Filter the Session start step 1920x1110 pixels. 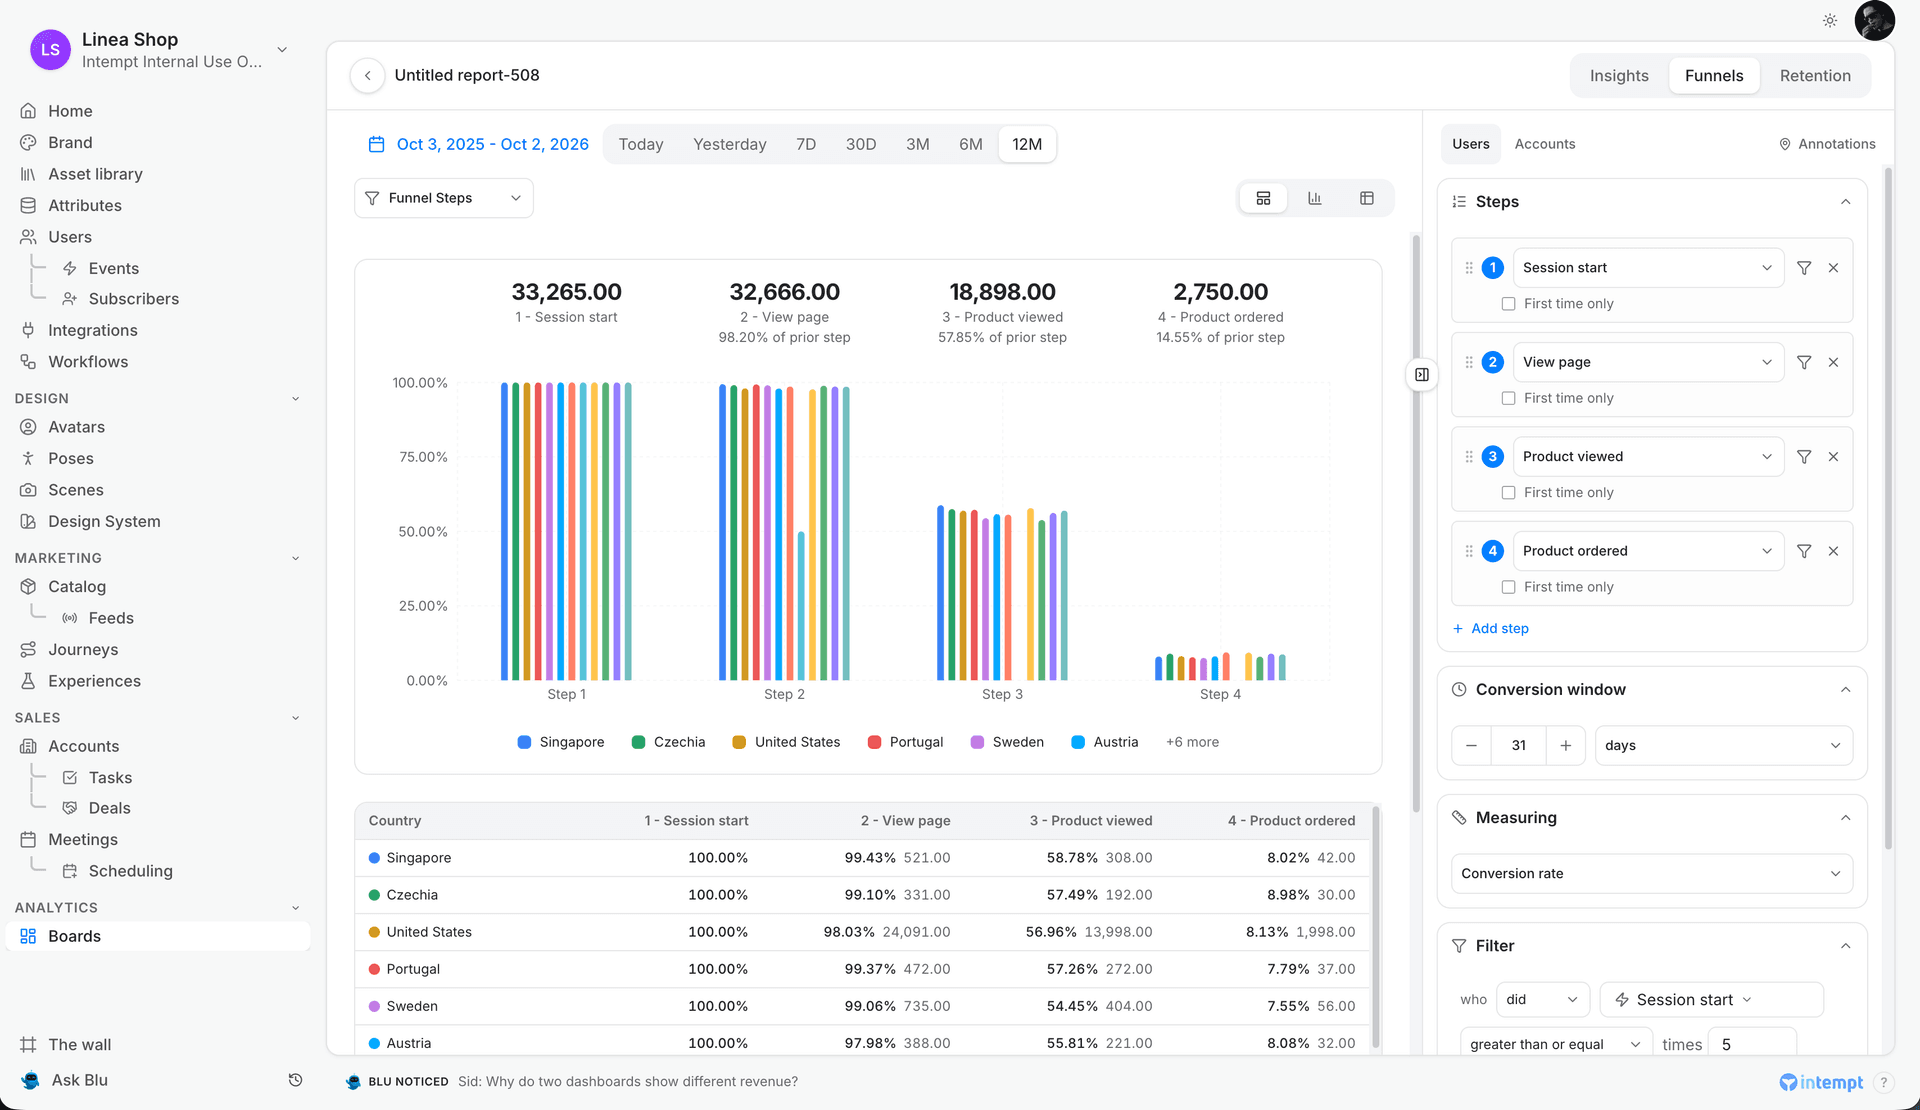pyautogui.click(x=1804, y=268)
